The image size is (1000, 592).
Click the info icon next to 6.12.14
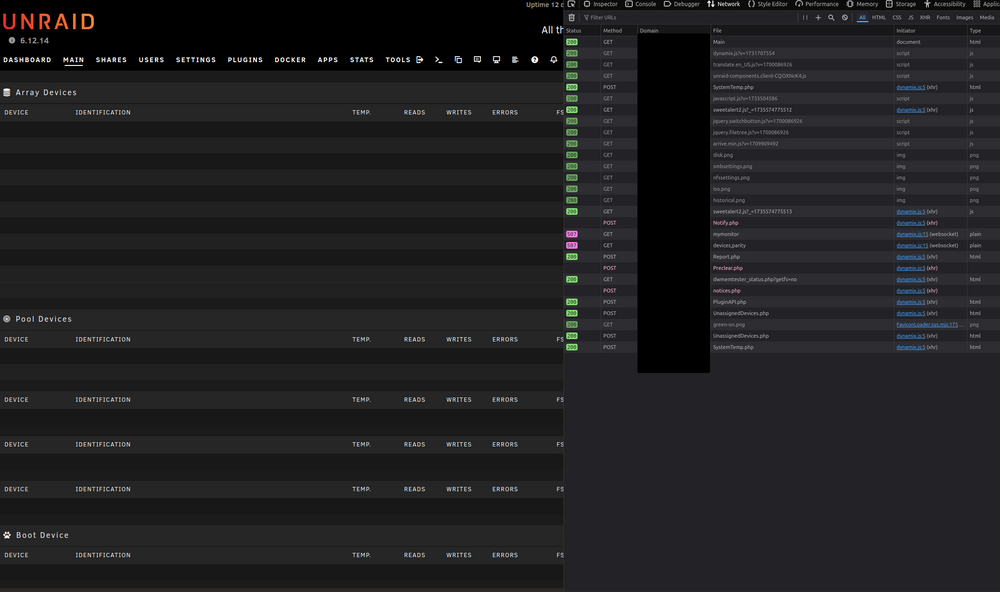pos(11,40)
